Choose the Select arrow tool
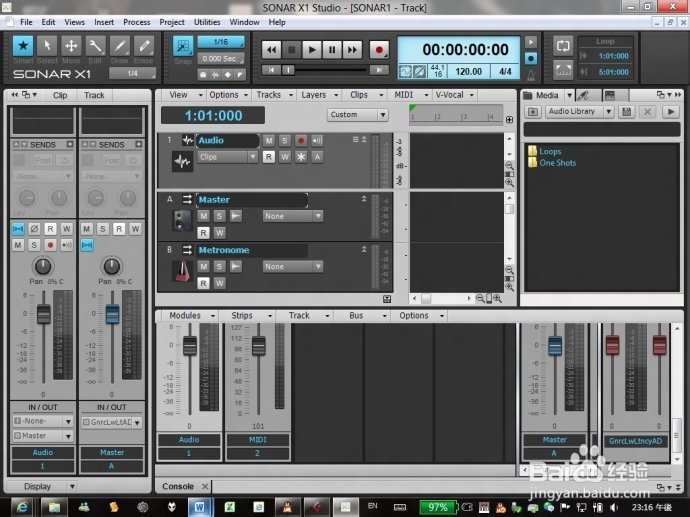The width and height of the screenshot is (690, 517). tap(47, 46)
